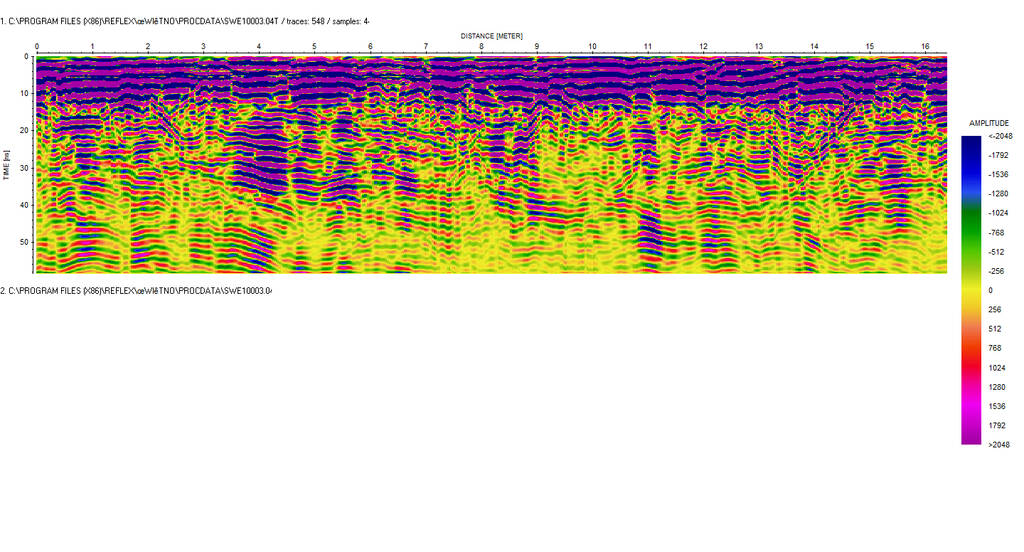Pick the yellow zero-amplitude band in color bar
This screenshot has width=1024, height=552.
click(971, 290)
